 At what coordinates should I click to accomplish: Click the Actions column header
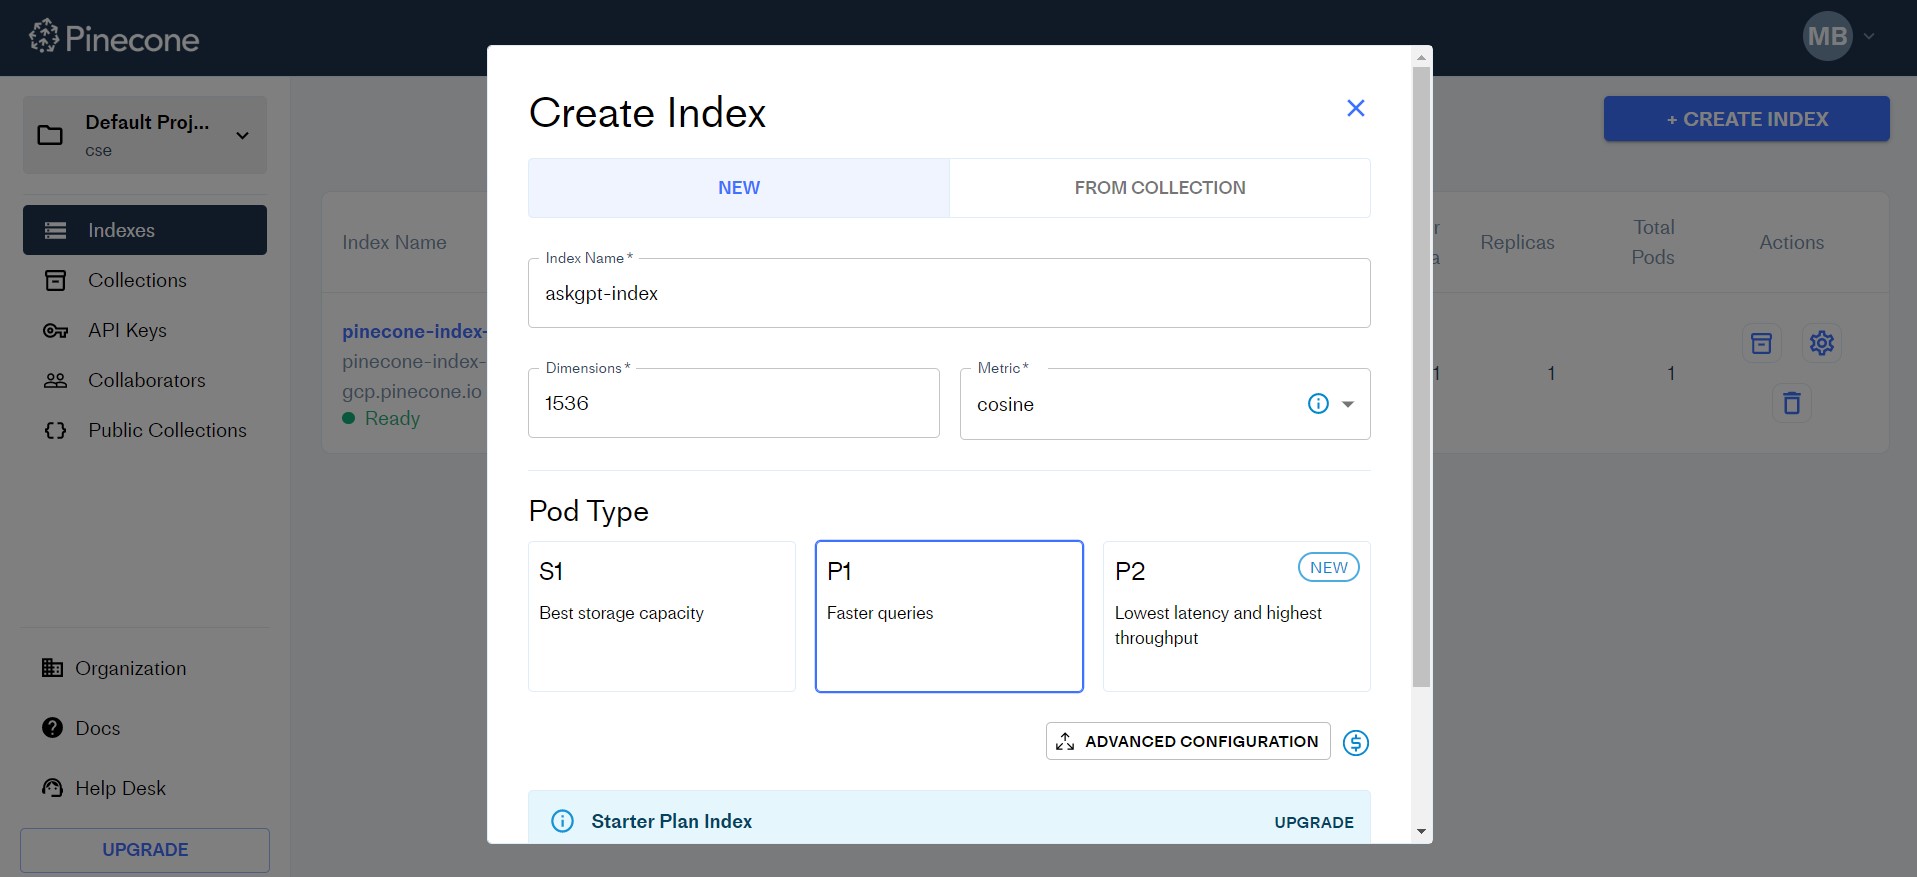tap(1791, 242)
